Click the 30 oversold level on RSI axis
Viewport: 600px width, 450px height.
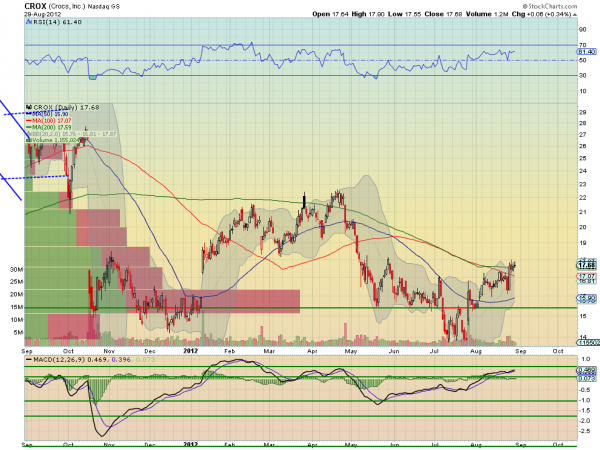582,75
